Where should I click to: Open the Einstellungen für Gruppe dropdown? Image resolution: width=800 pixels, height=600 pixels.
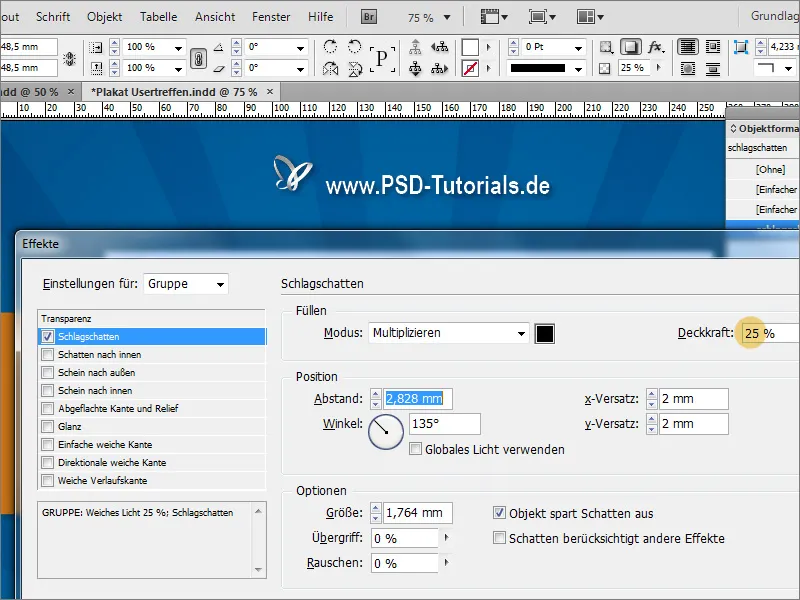click(x=186, y=284)
